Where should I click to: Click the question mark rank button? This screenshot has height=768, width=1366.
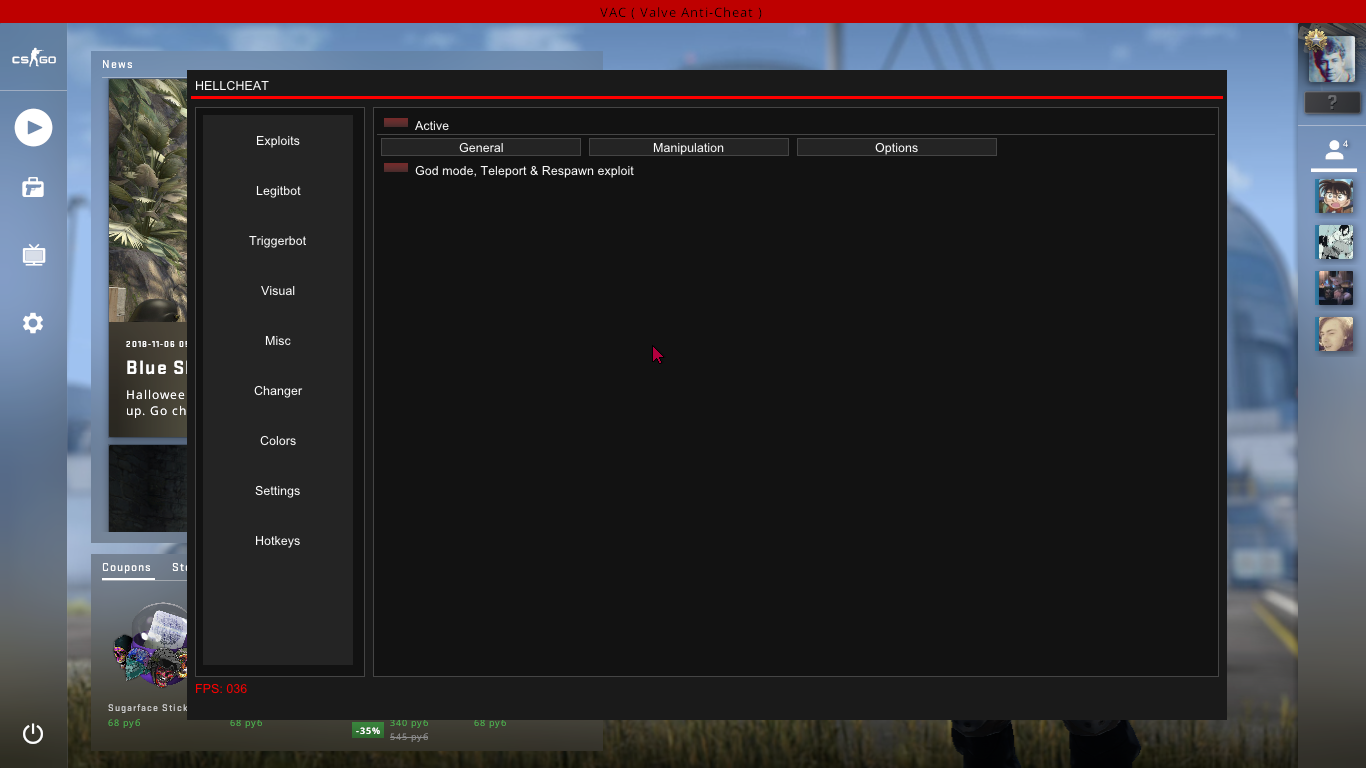click(1332, 102)
